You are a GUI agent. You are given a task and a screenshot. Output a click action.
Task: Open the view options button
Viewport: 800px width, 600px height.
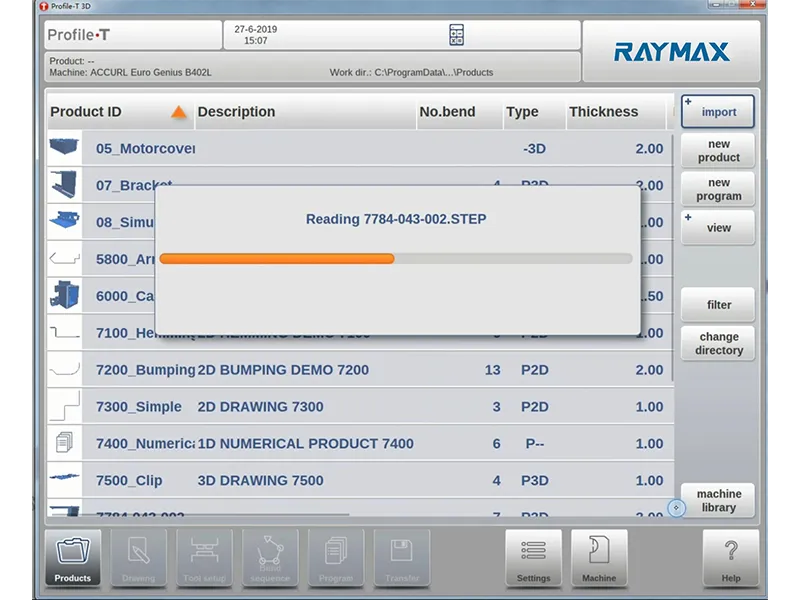(x=718, y=228)
